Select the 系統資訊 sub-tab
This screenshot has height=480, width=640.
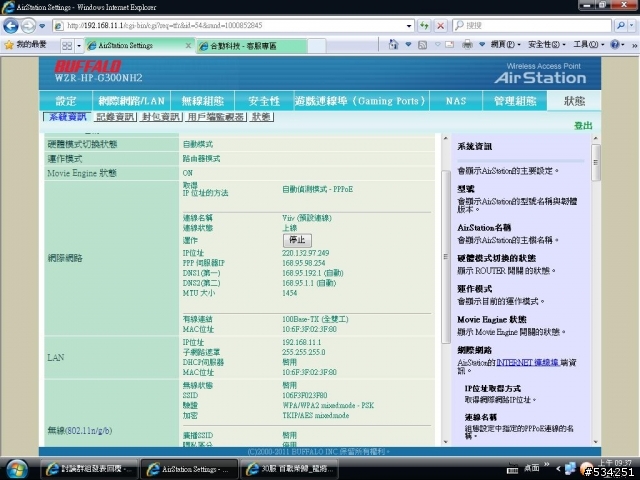click(x=67, y=117)
